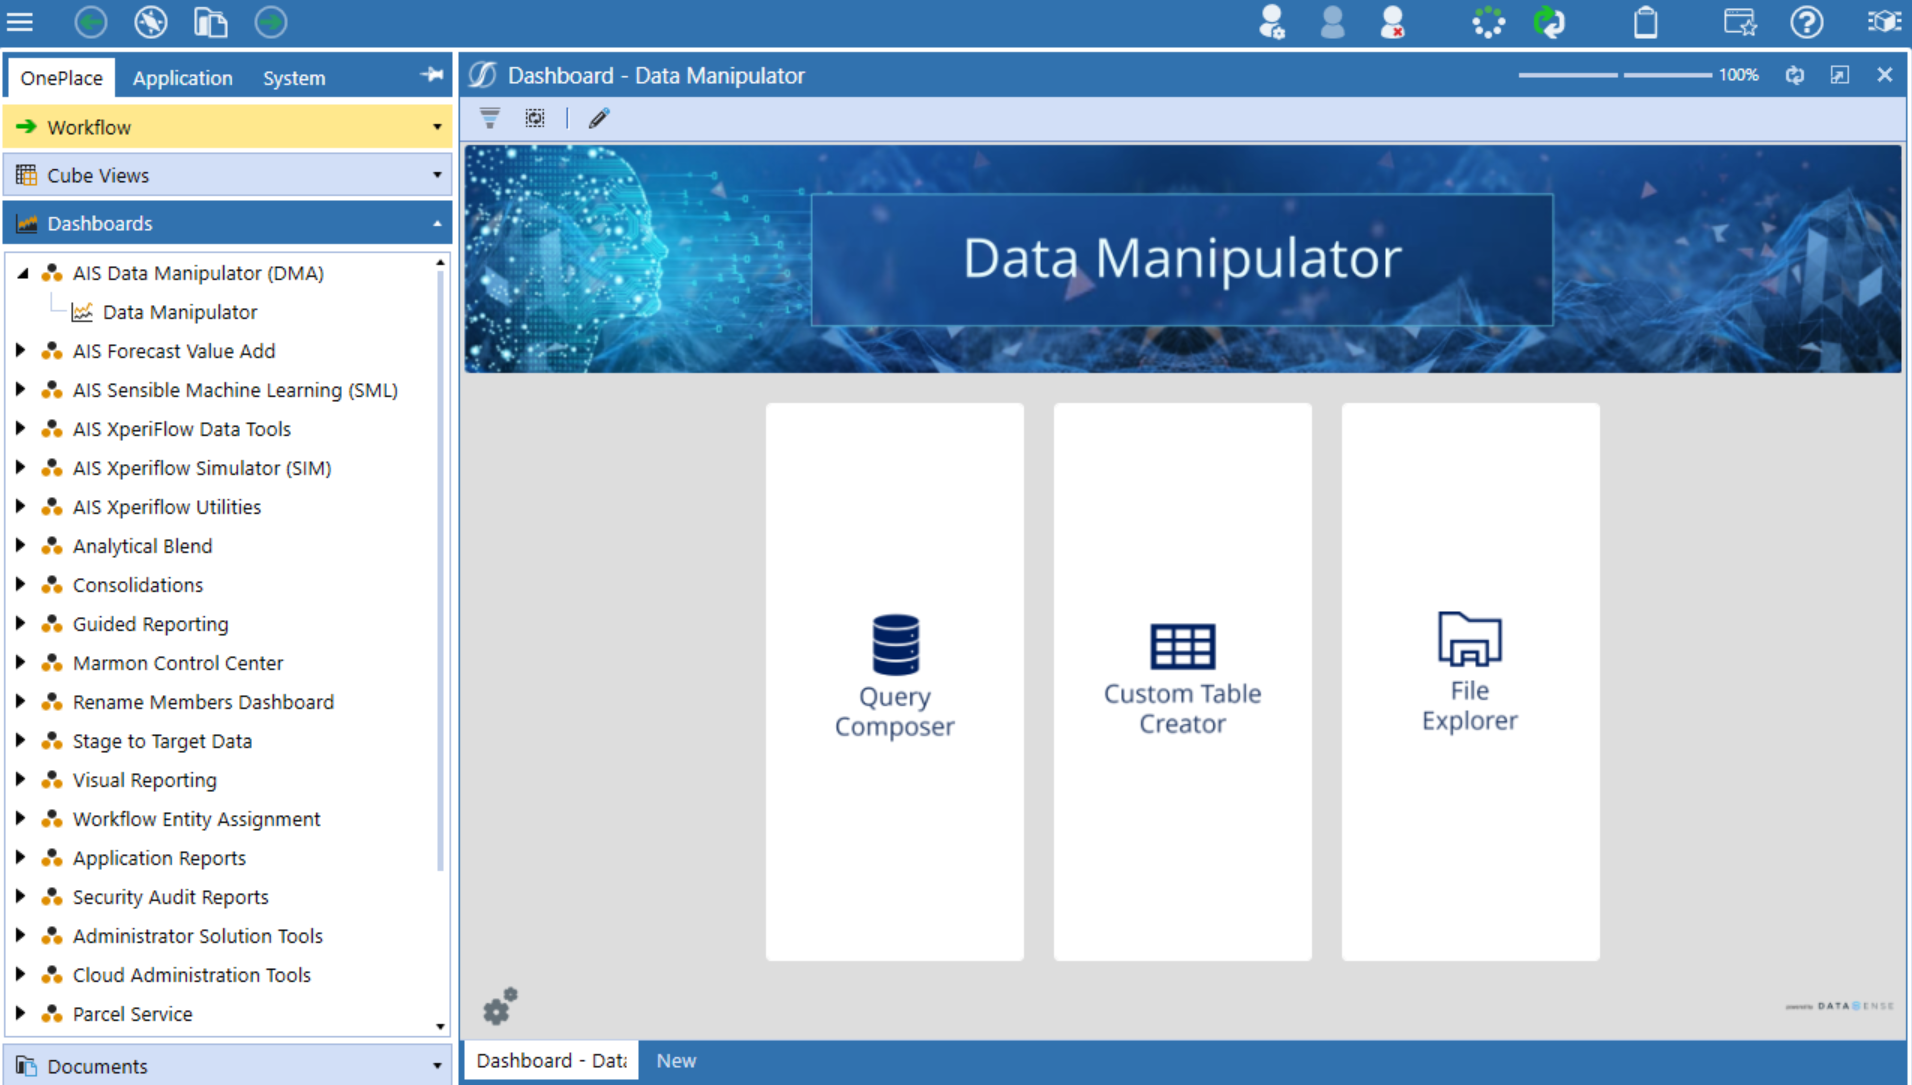Expand AIS Forecast Value Add node
Viewport: 1912px width, 1085px height.
tap(20, 351)
